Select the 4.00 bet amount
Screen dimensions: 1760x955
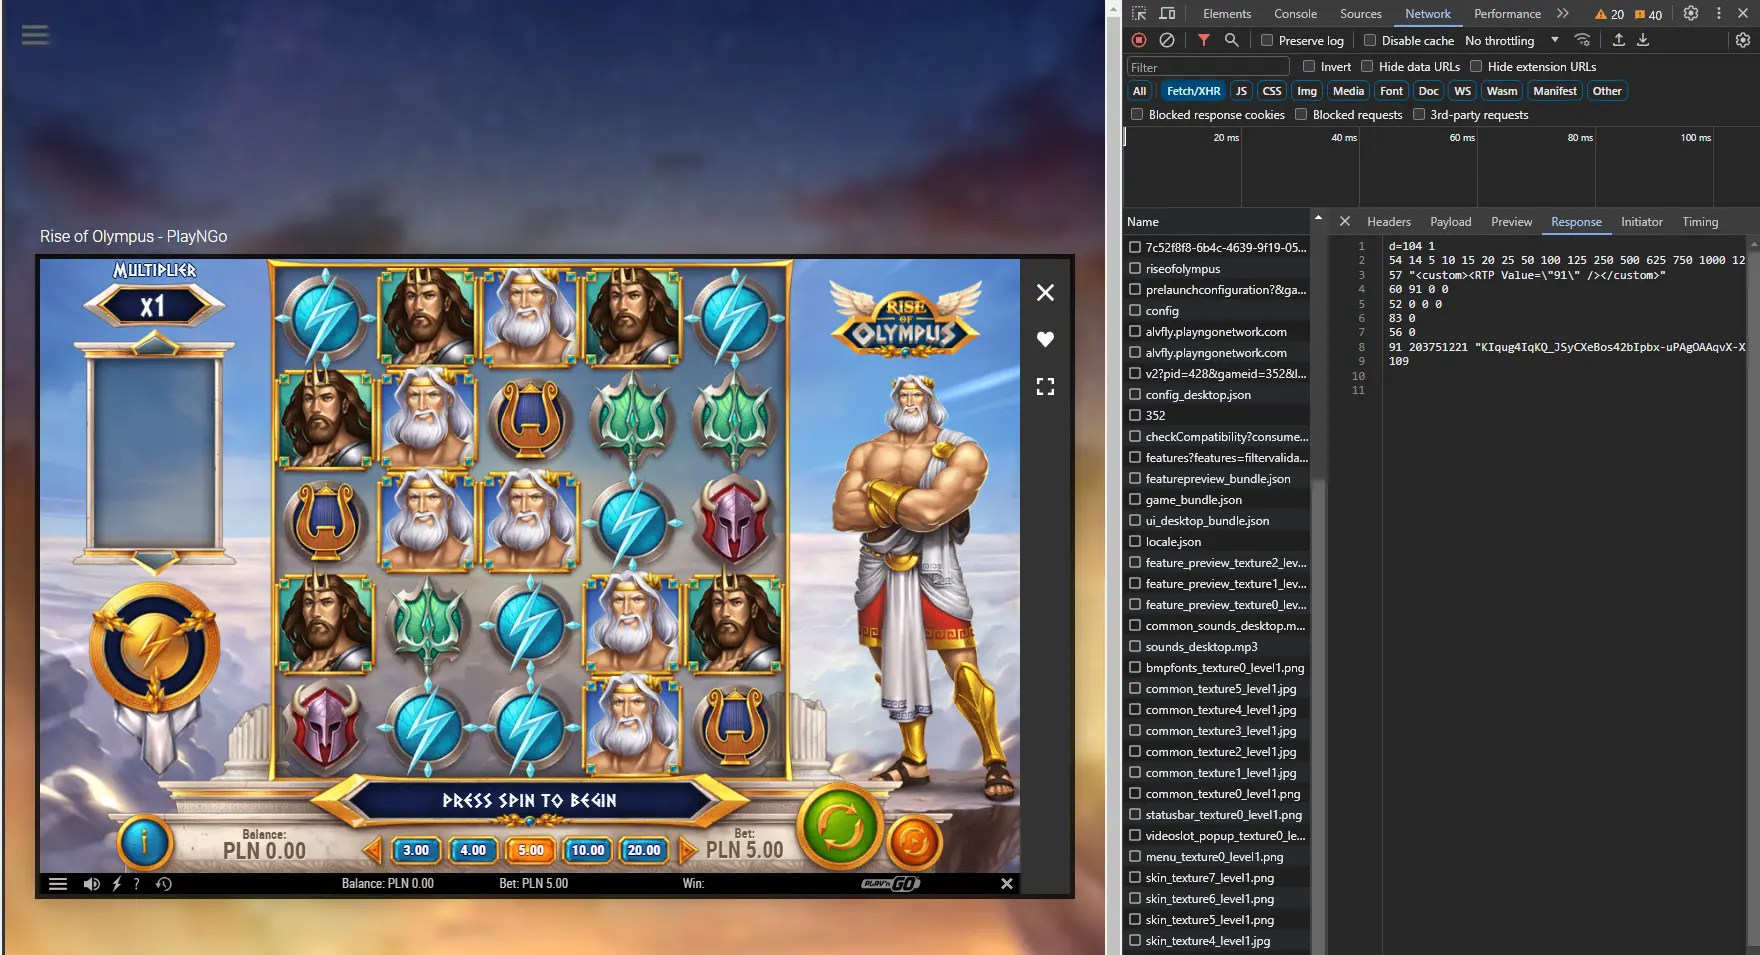point(473,850)
